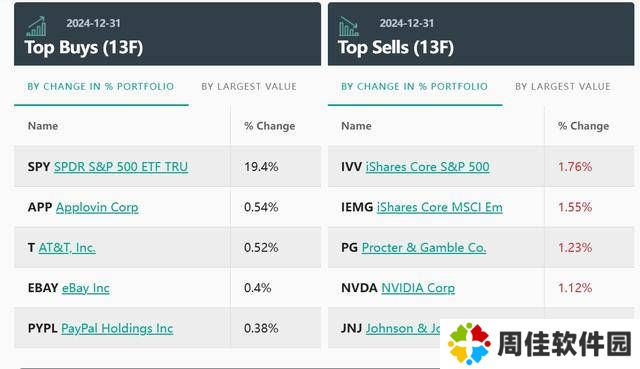This screenshot has width=640, height=369.
Task: Open PayPal Holdings Inc link
Action: point(117,328)
